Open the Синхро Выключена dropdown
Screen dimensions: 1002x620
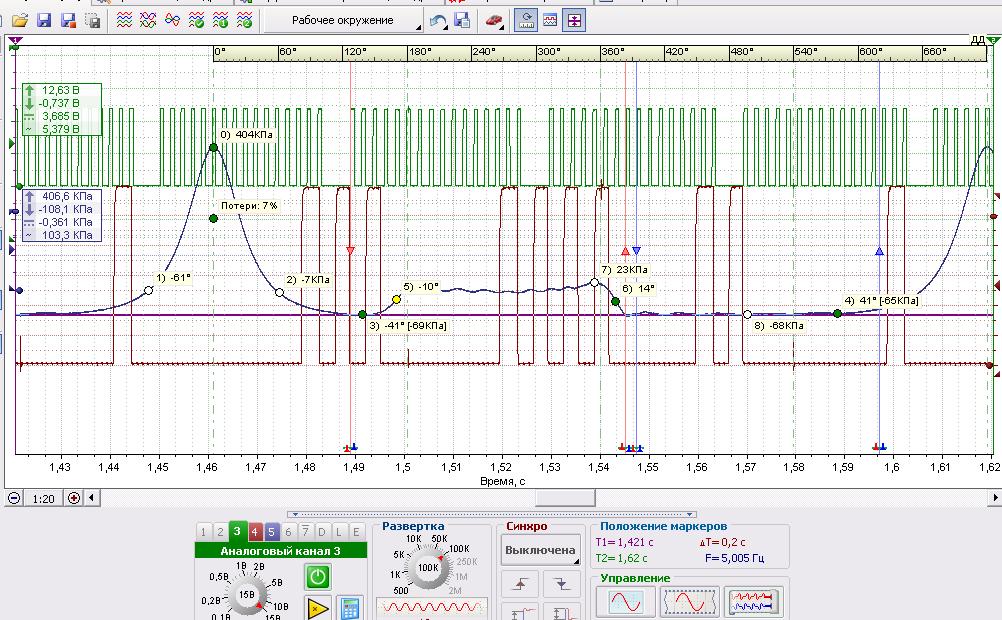coord(540,550)
